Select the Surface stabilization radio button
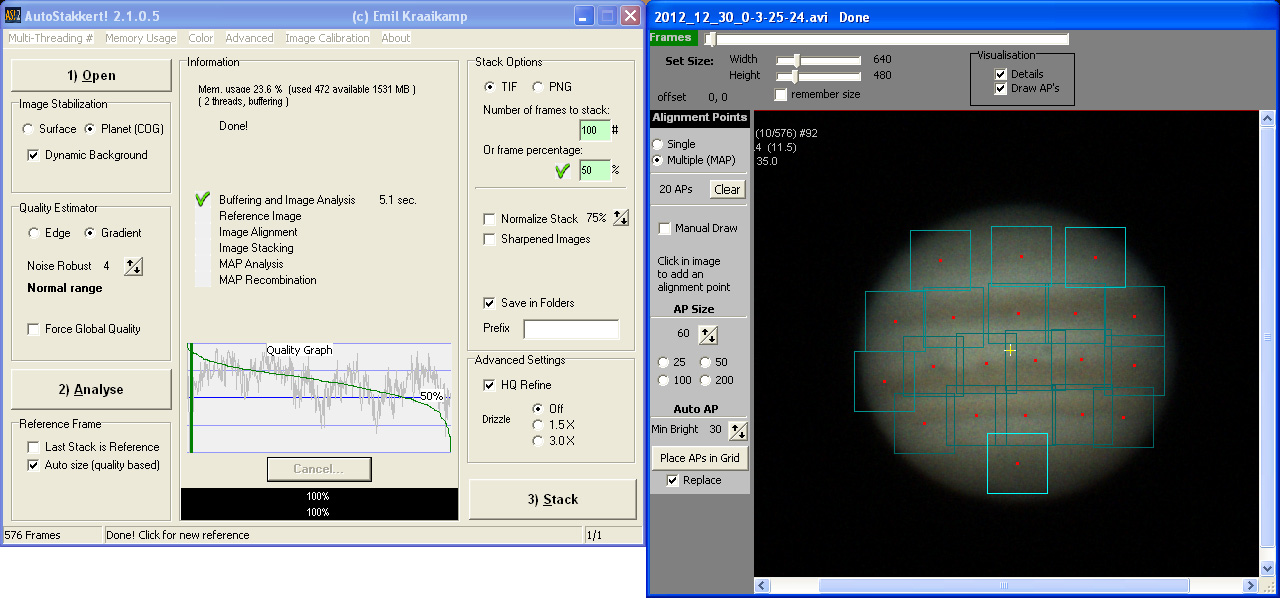 pyautogui.click(x=28, y=129)
